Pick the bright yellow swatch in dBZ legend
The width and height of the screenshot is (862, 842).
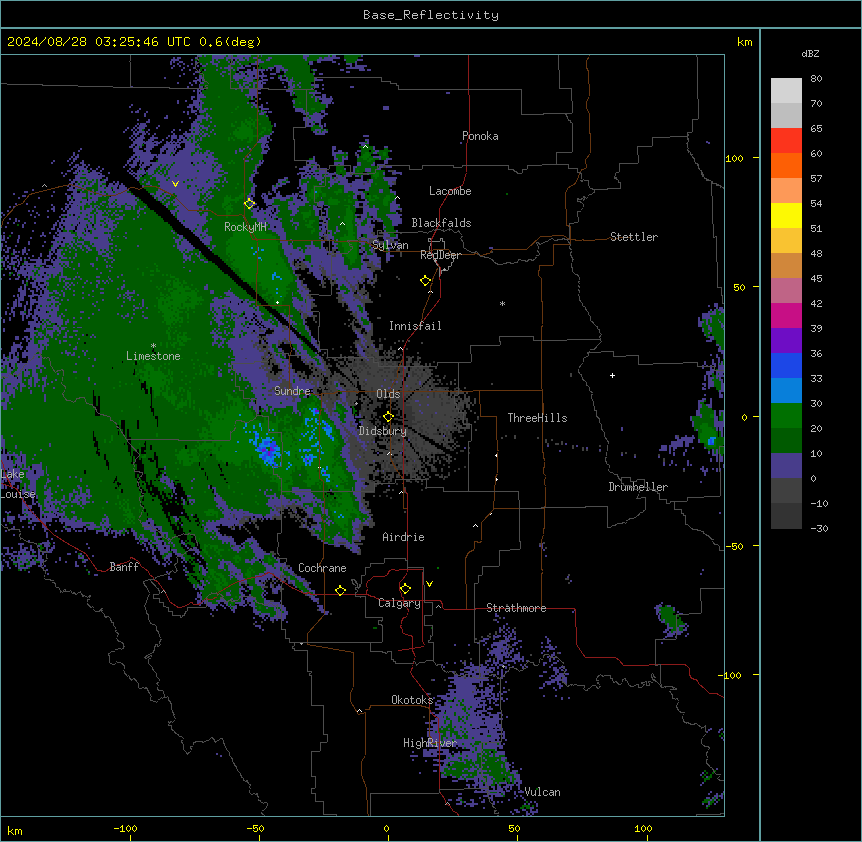click(786, 215)
